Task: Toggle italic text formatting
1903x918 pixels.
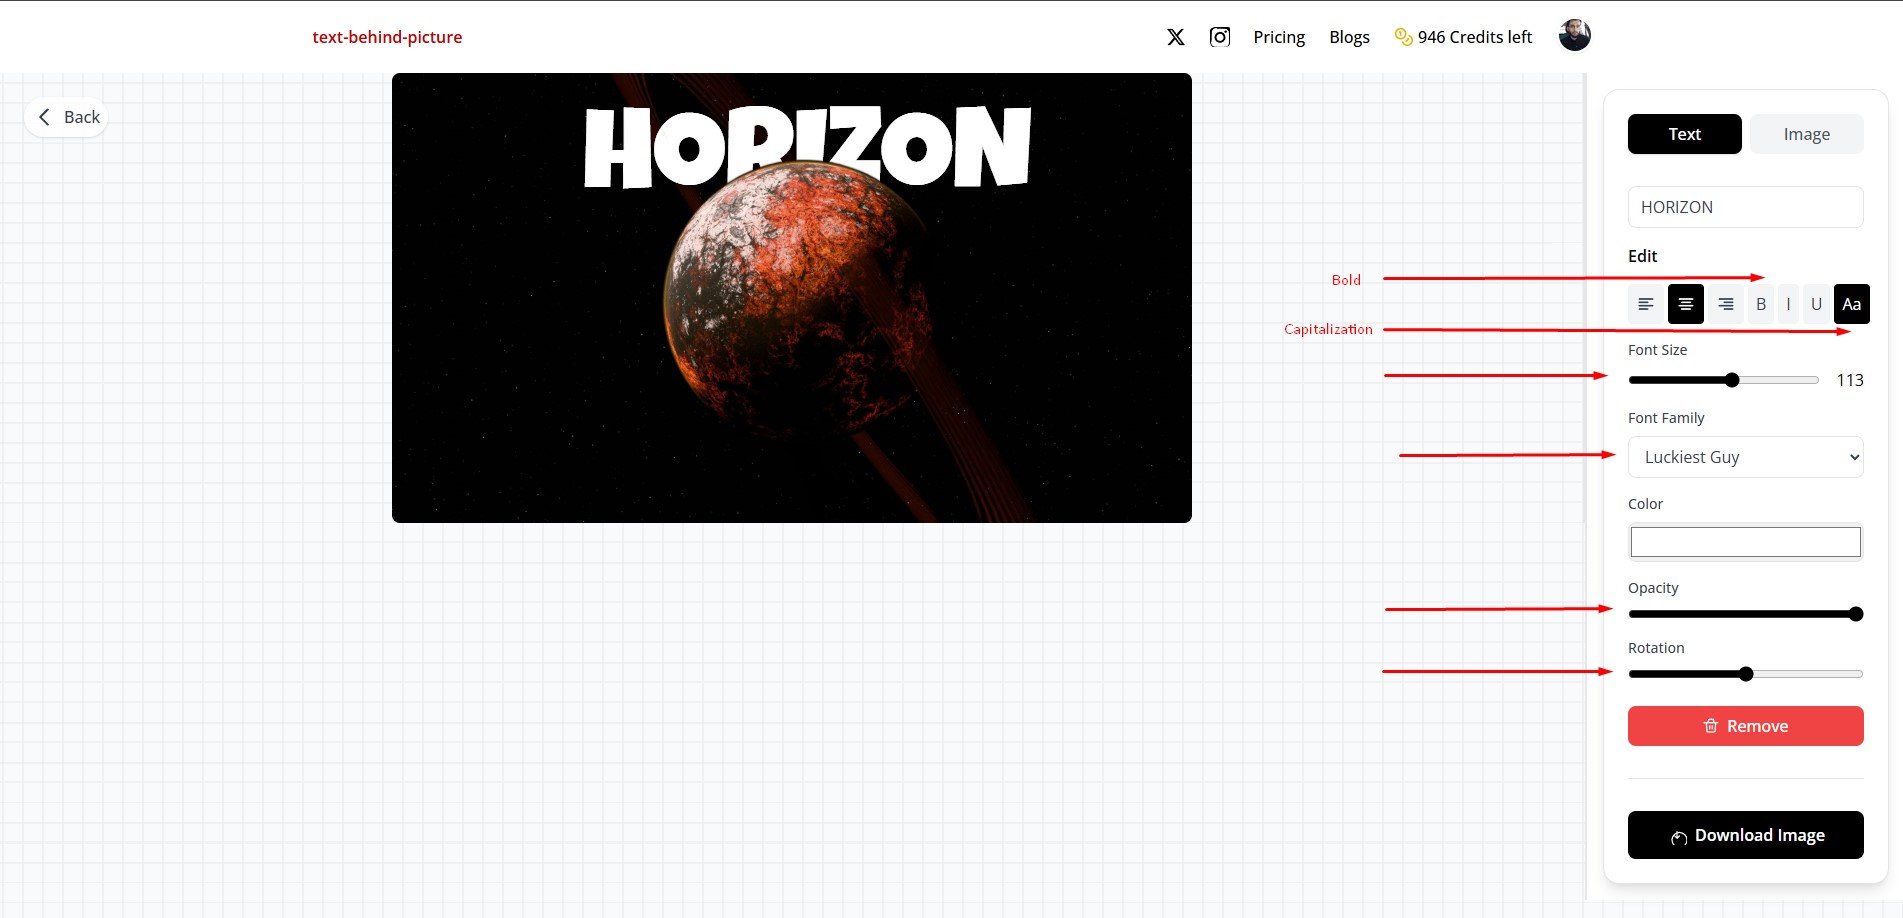Action: (x=1788, y=304)
